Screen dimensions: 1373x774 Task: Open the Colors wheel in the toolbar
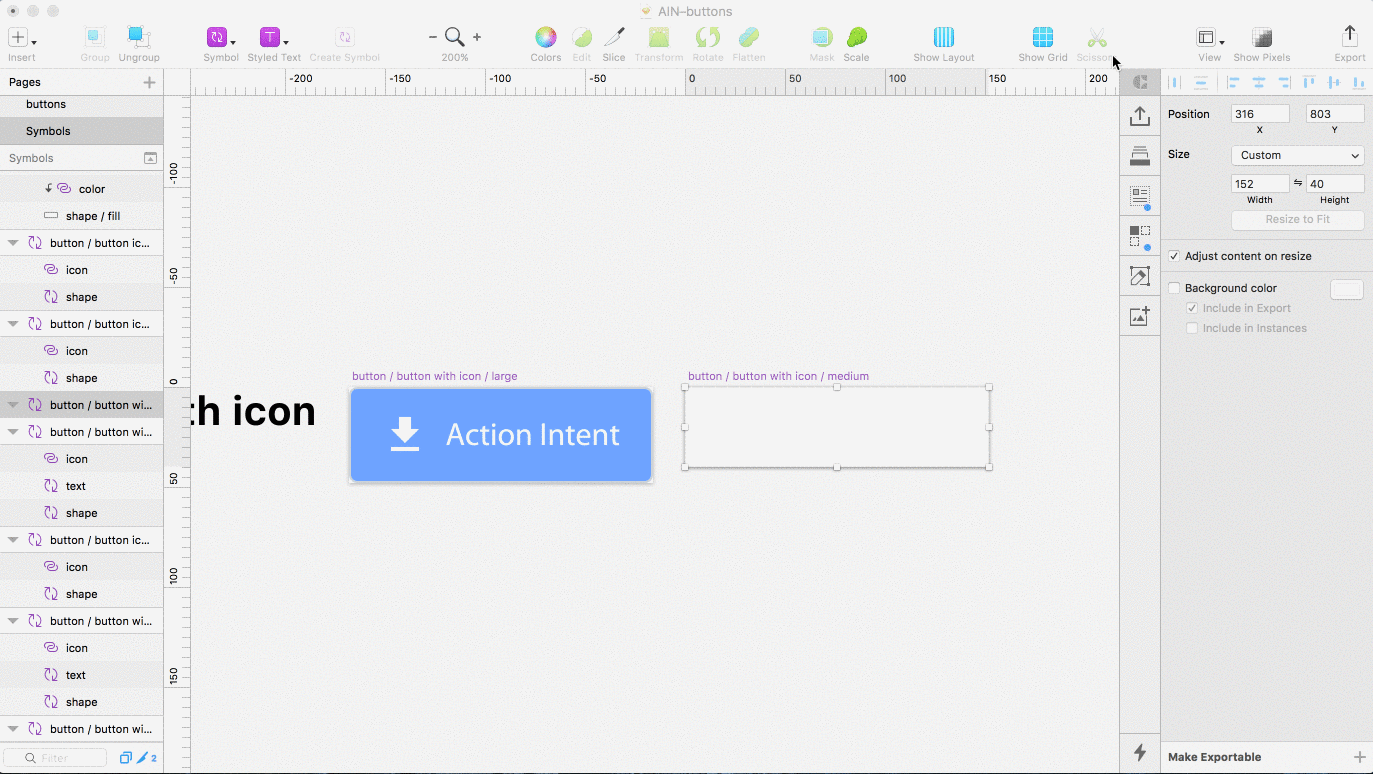[x=546, y=38]
